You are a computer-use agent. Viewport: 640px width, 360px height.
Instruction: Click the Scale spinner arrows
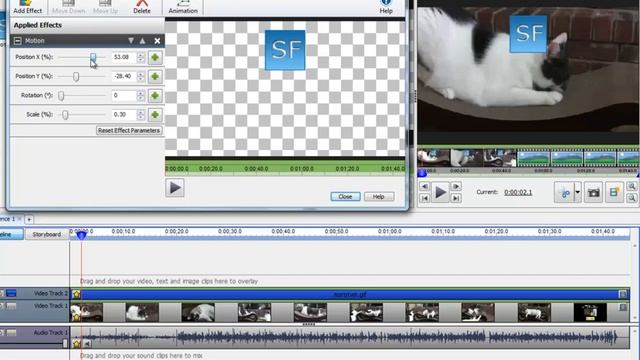pyautogui.click(x=141, y=115)
